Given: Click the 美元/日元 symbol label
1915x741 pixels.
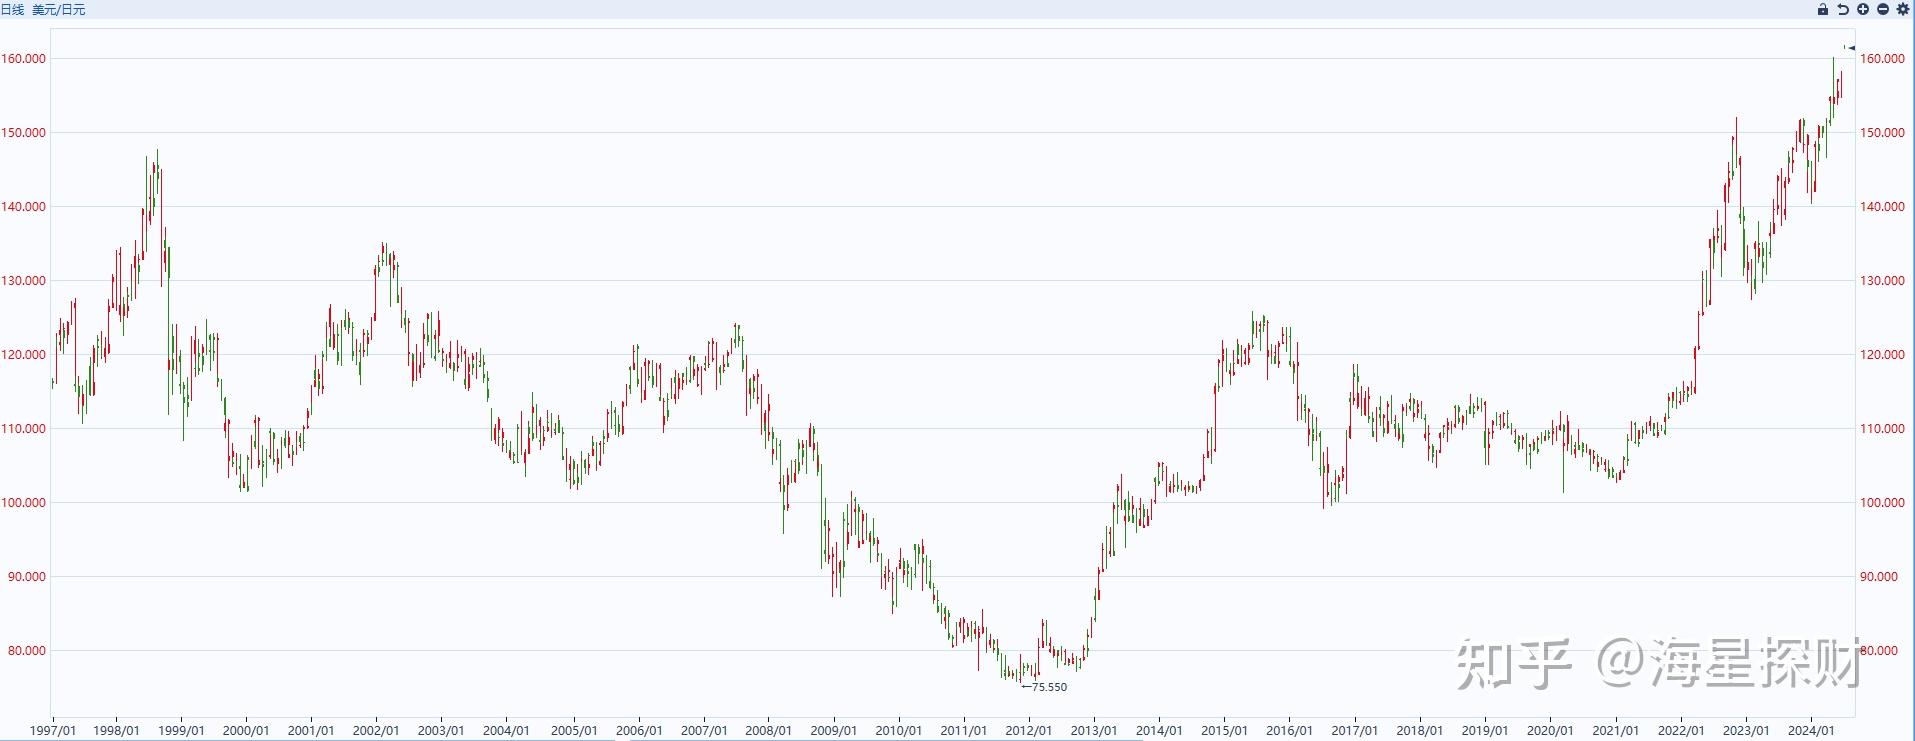Looking at the screenshot, I should coord(59,9).
